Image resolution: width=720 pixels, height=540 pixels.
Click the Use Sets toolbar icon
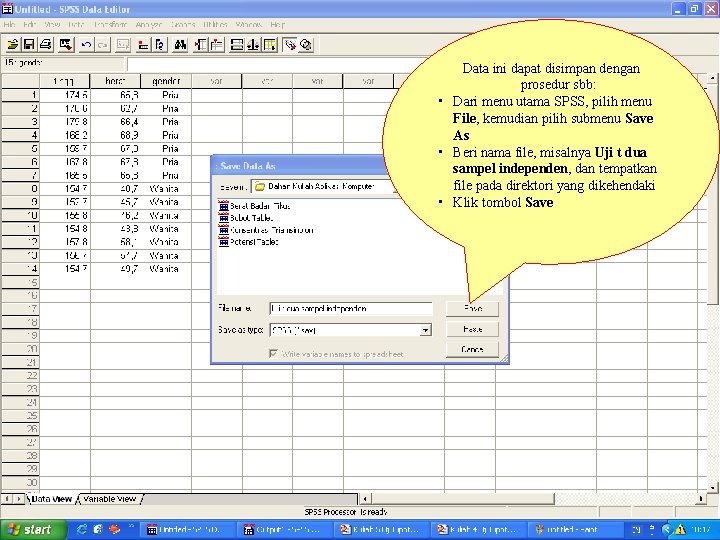pyautogui.click(x=306, y=45)
